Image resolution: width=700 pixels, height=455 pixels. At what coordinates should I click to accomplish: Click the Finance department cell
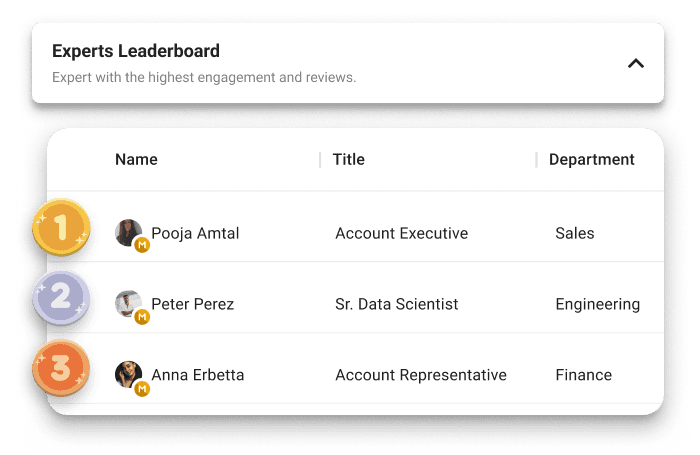[583, 375]
